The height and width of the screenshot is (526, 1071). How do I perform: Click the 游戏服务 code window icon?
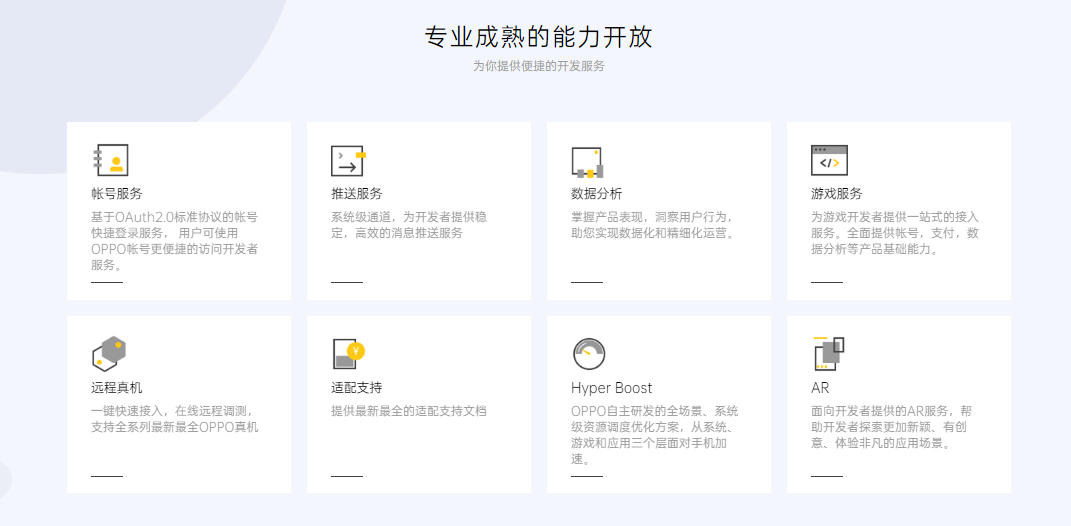[828, 161]
